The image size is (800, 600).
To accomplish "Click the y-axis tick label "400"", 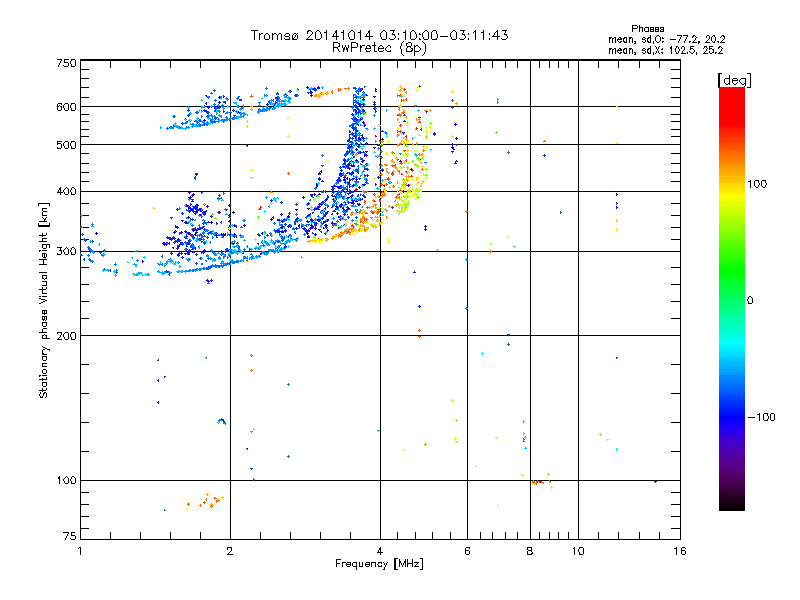I will [67, 192].
